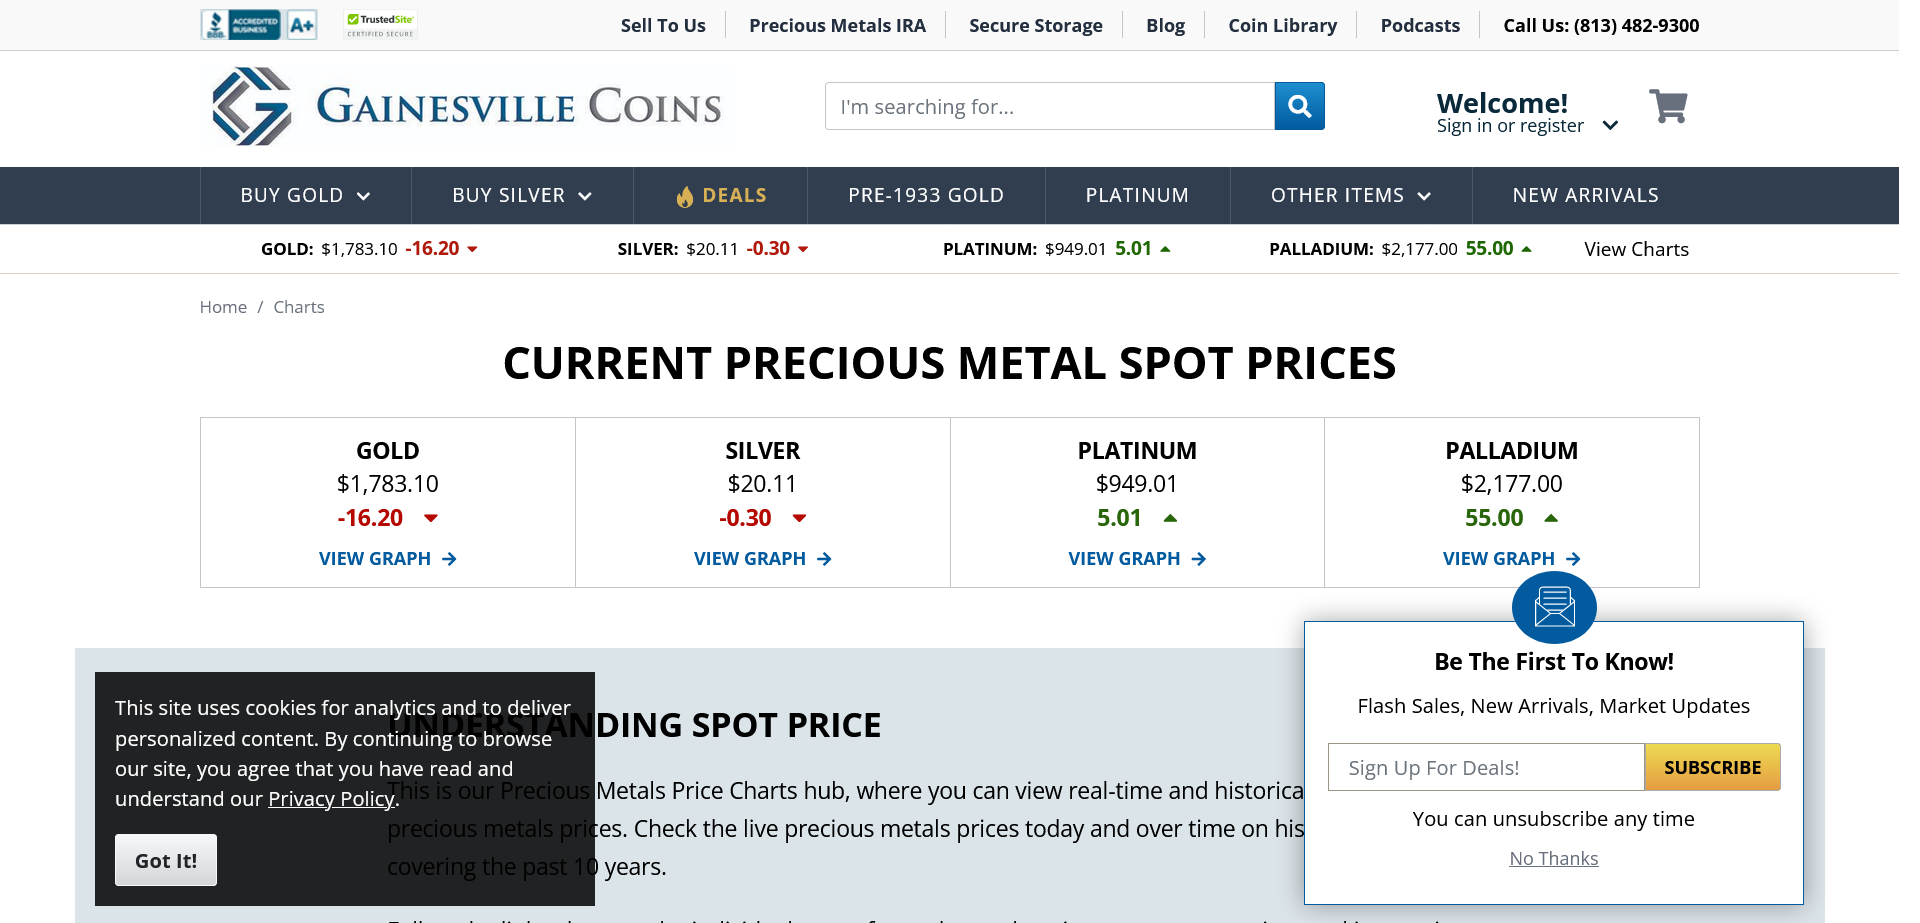
Task: Click the yellow Subscribe button
Action: click(x=1712, y=767)
